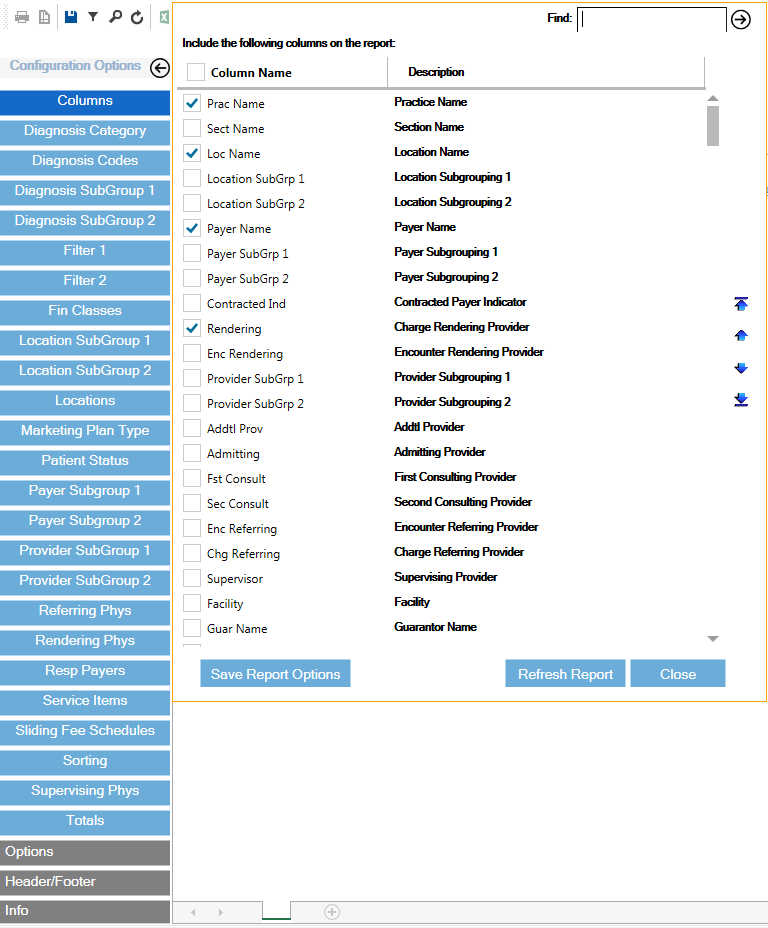Click the blue save disk icon
The image size is (768, 928).
(x=71, y=17)
